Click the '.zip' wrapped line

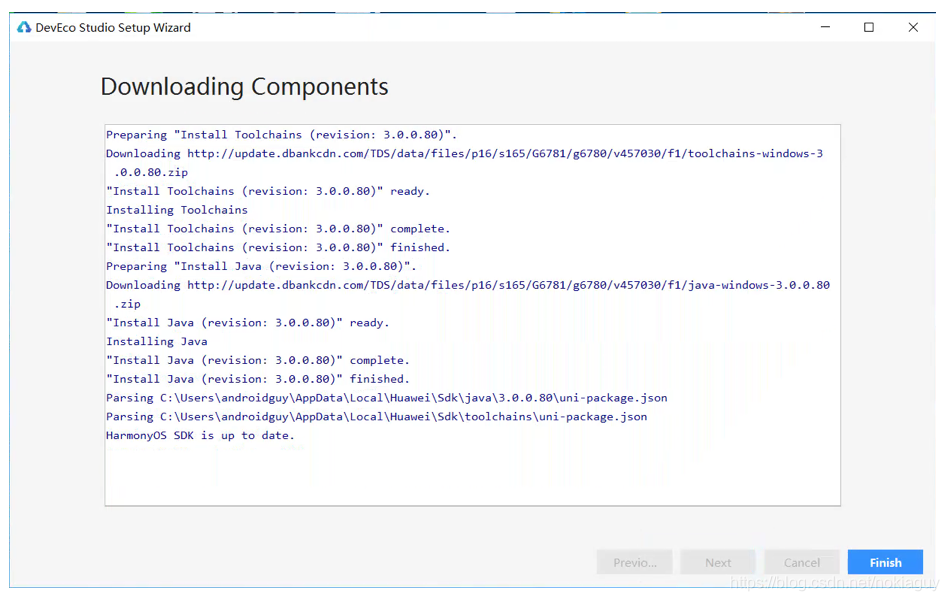click(x=127, y=303)
